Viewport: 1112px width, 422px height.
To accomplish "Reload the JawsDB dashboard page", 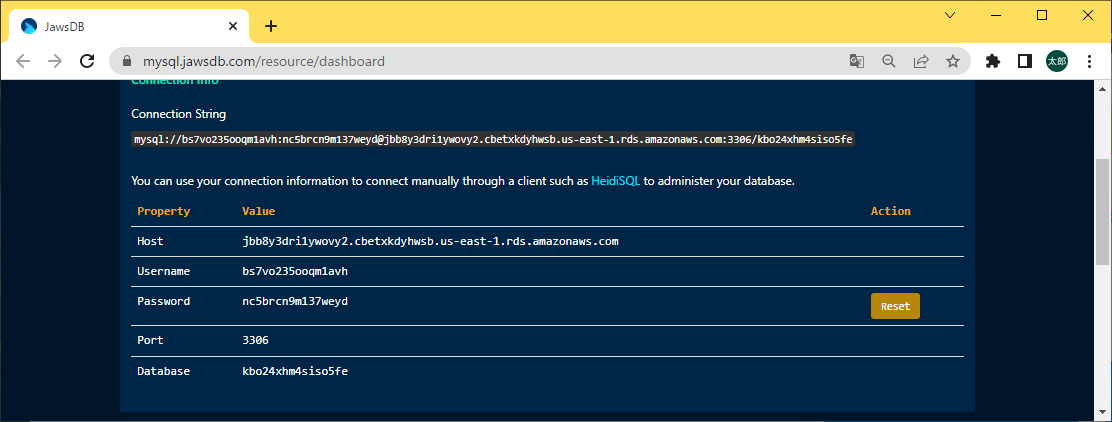I will click(87, 61).
